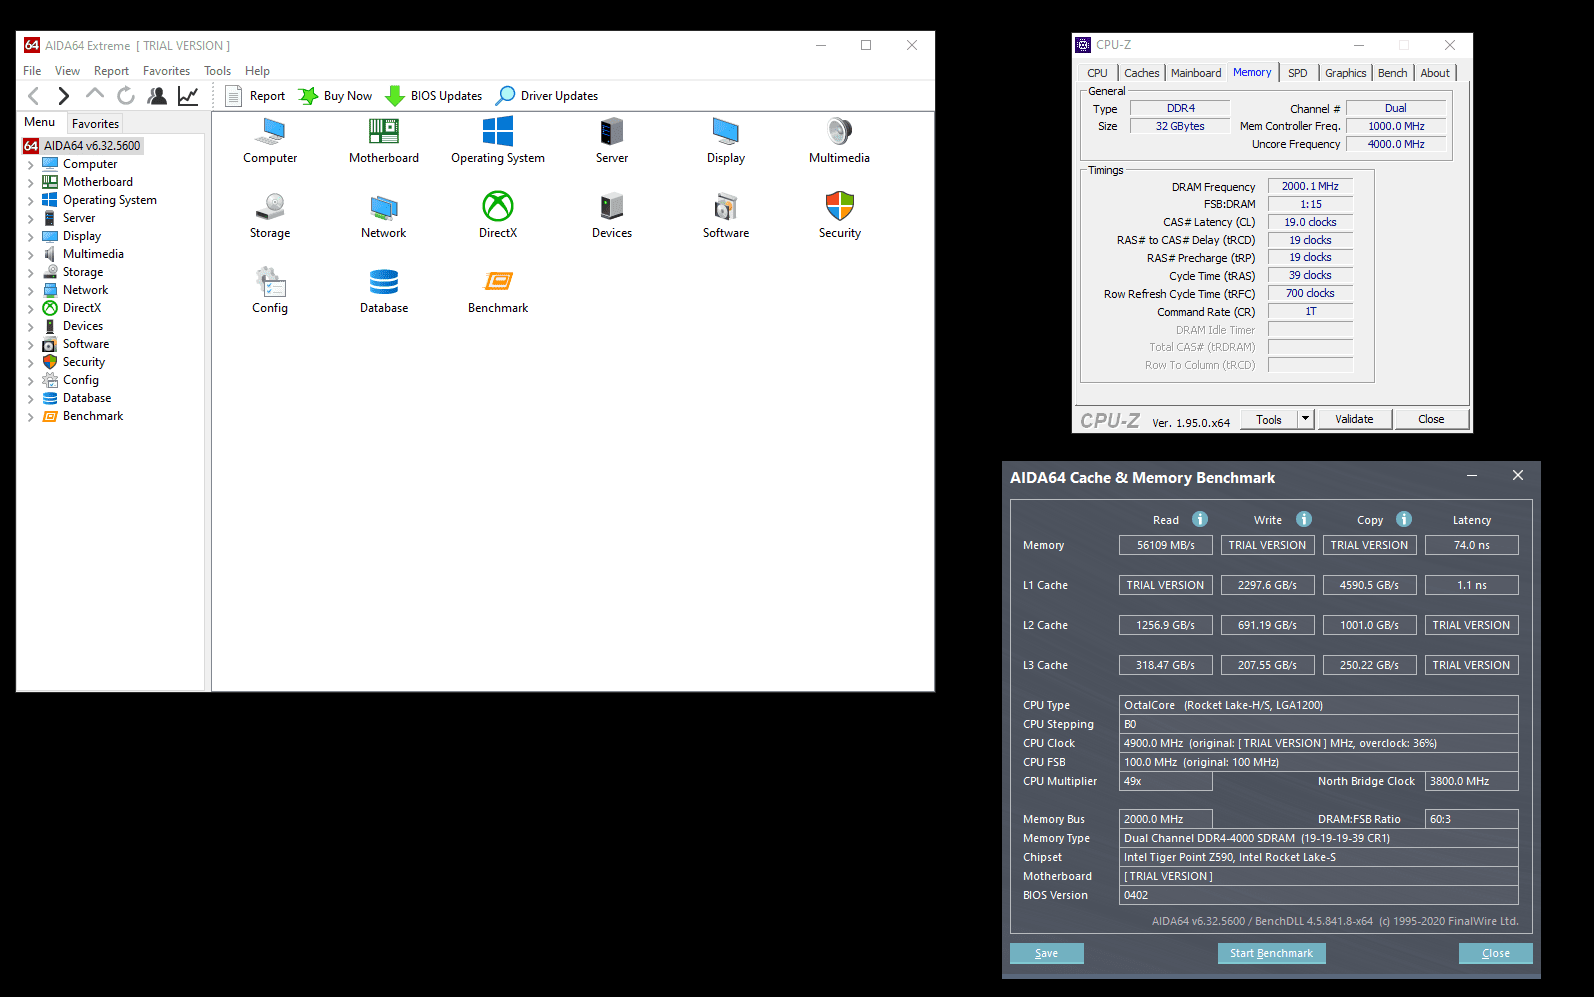Select Security item in the tree
Viewport: 1594px width, 997px height.
84,362
